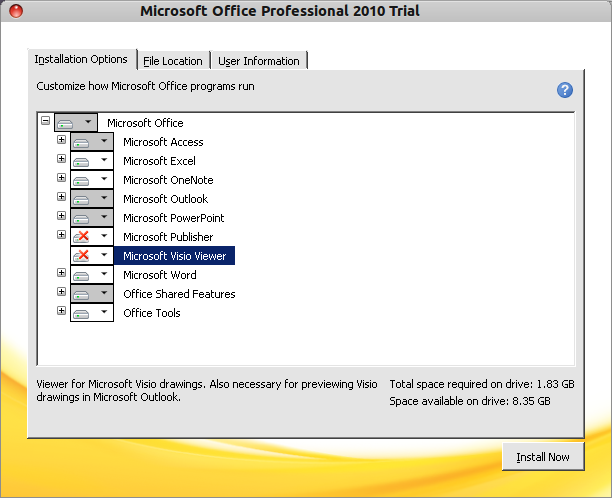Click the Install Now button
The width and height of the screenshot is (612, 498).
pos(543,457)
